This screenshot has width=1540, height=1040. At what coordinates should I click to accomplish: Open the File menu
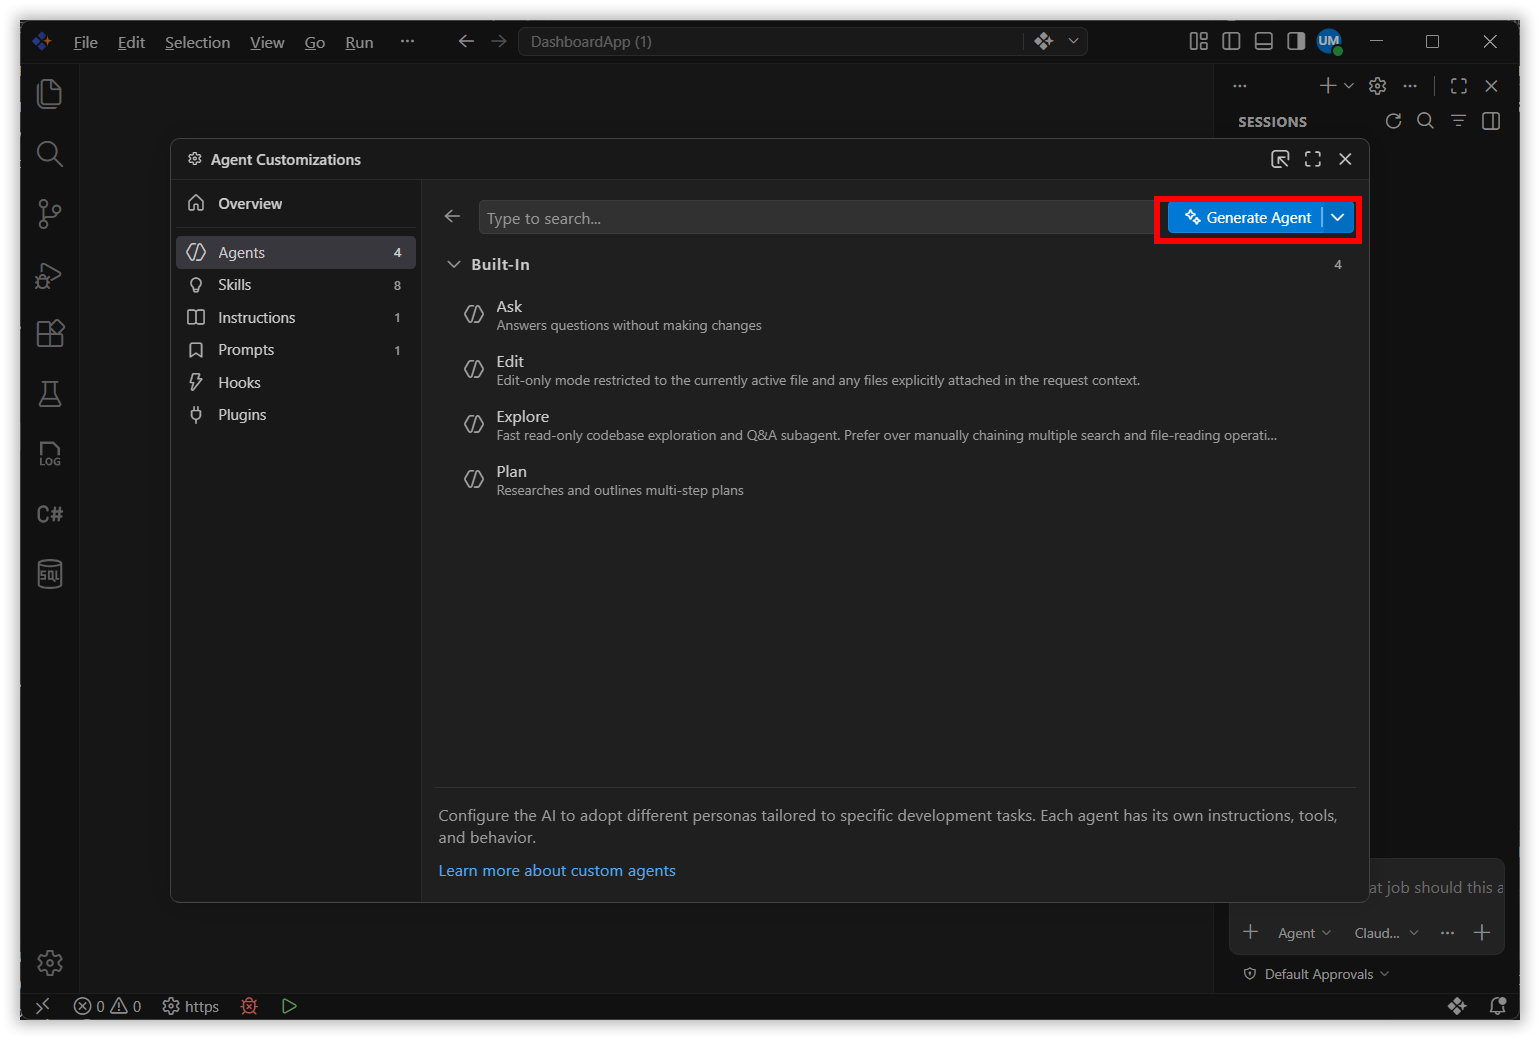point(86,42)
